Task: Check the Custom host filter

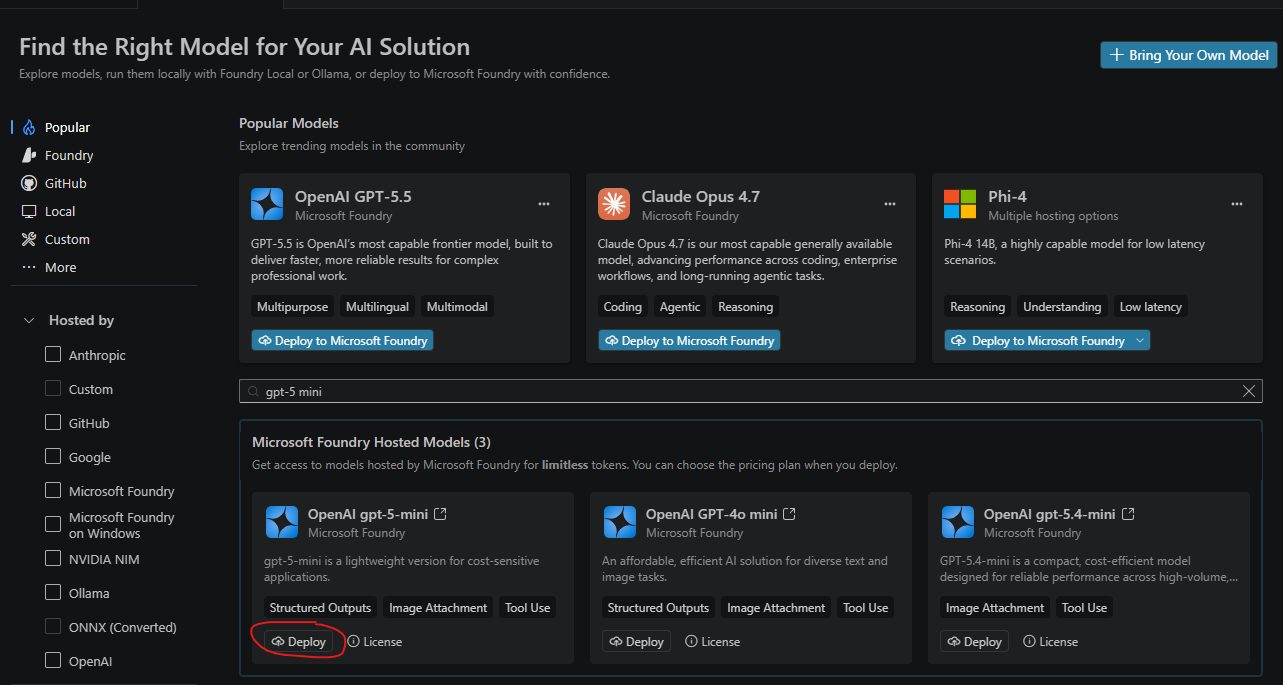Action: (x=53, y=389)
